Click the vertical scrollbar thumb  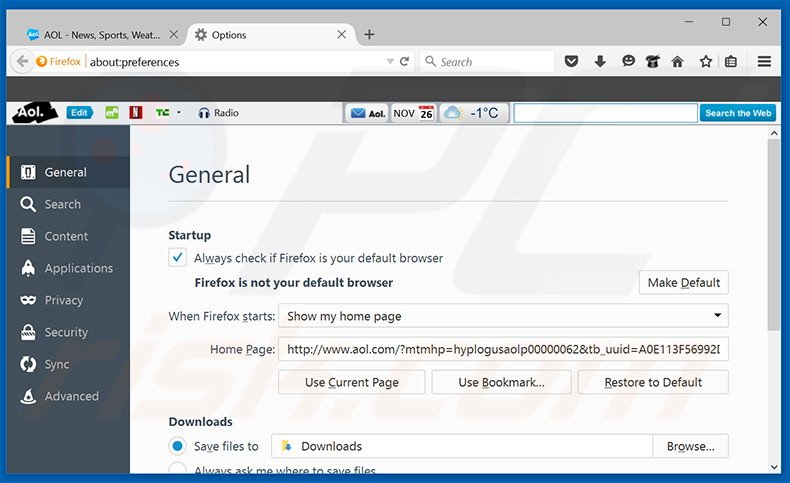(774, 235)
